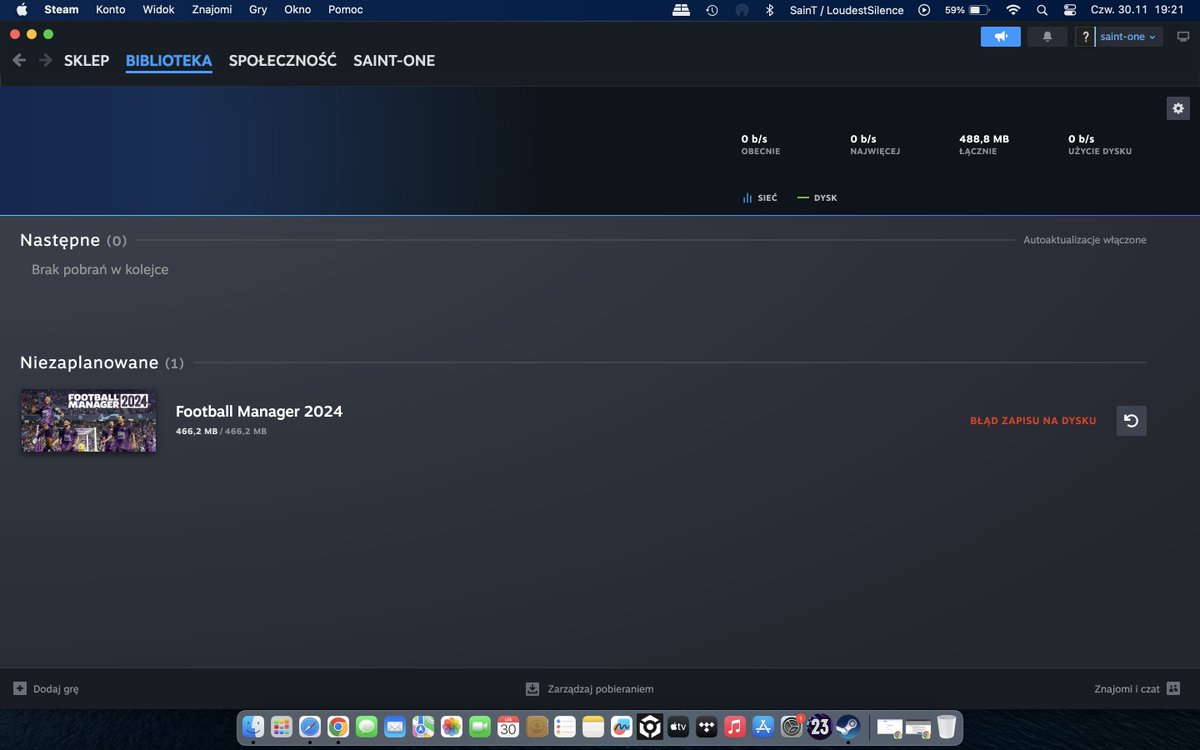
Task: Open the Pomoc menu
Action: [x=346, y=10]
